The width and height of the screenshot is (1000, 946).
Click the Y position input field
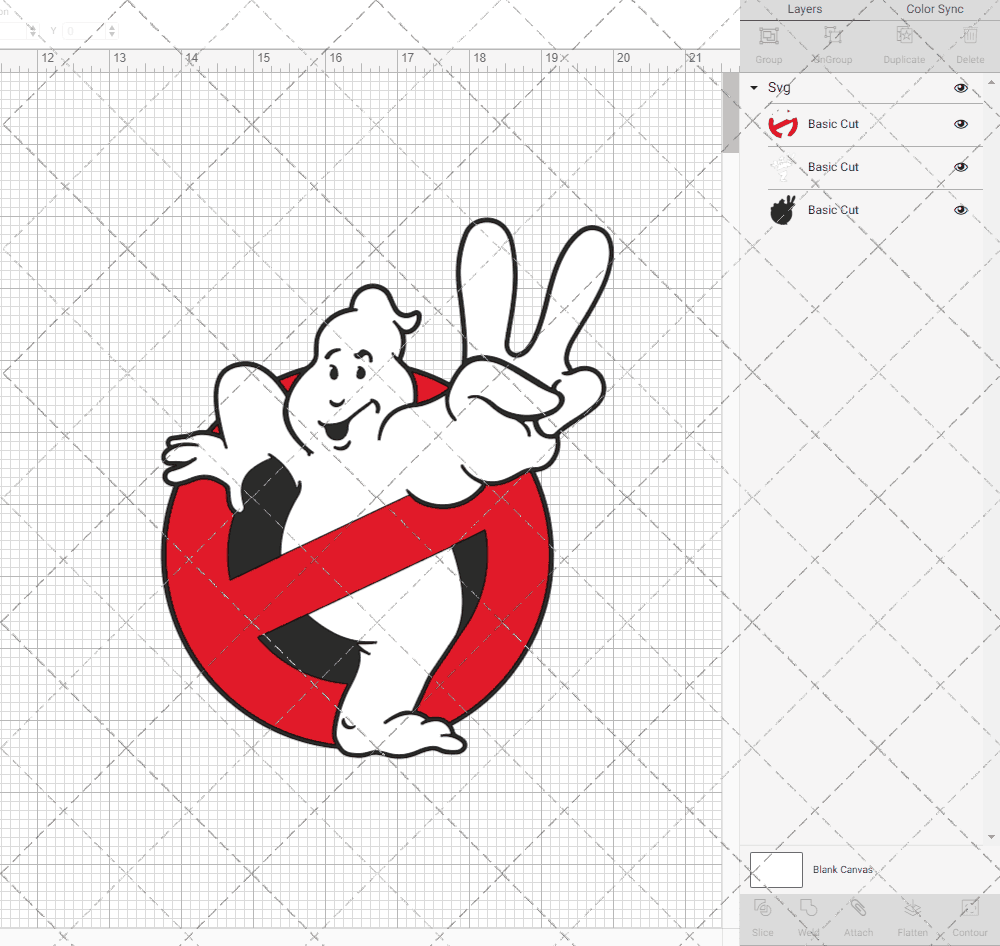tap(84, 31)
